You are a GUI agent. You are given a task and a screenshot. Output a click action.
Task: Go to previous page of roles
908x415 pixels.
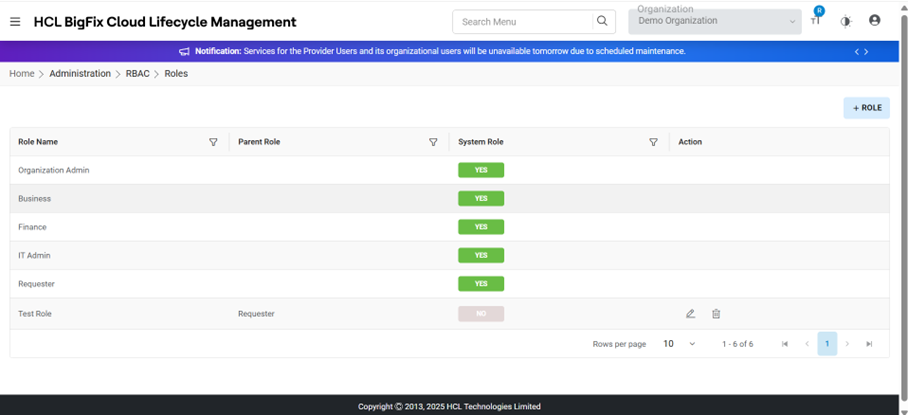807,344
